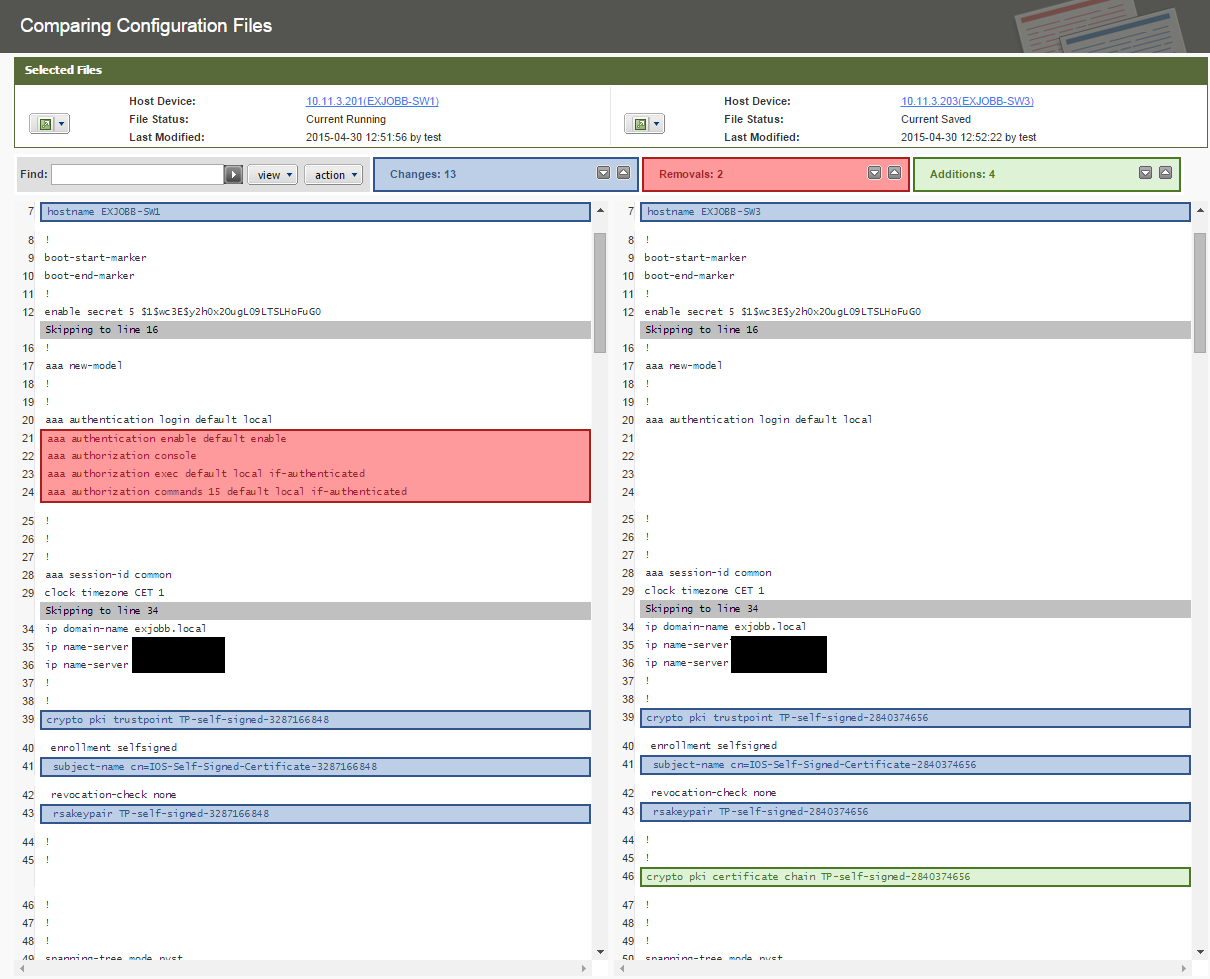Click the Additions: 4 label

pyautogui.click(x=962, y=174)
